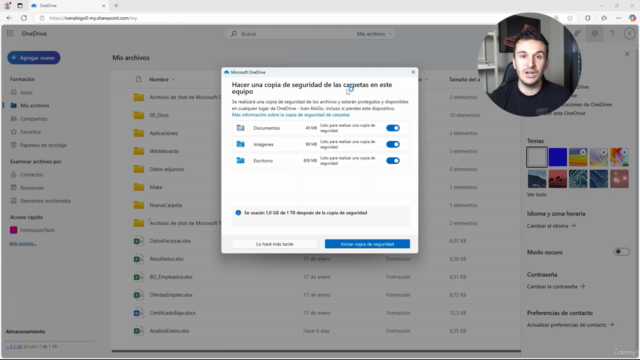Open Resultados.xlsx file
640x360 pixels.
coord(167,259)
